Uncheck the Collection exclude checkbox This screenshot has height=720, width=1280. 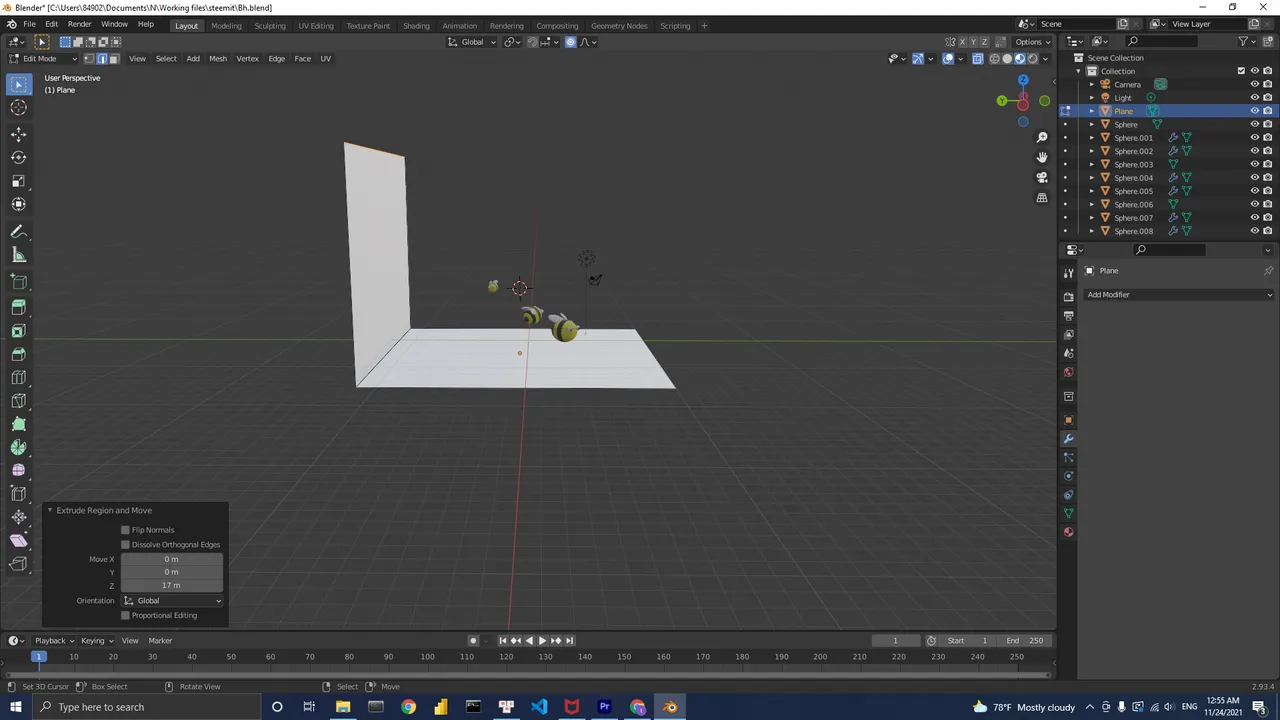point(1242,71)
